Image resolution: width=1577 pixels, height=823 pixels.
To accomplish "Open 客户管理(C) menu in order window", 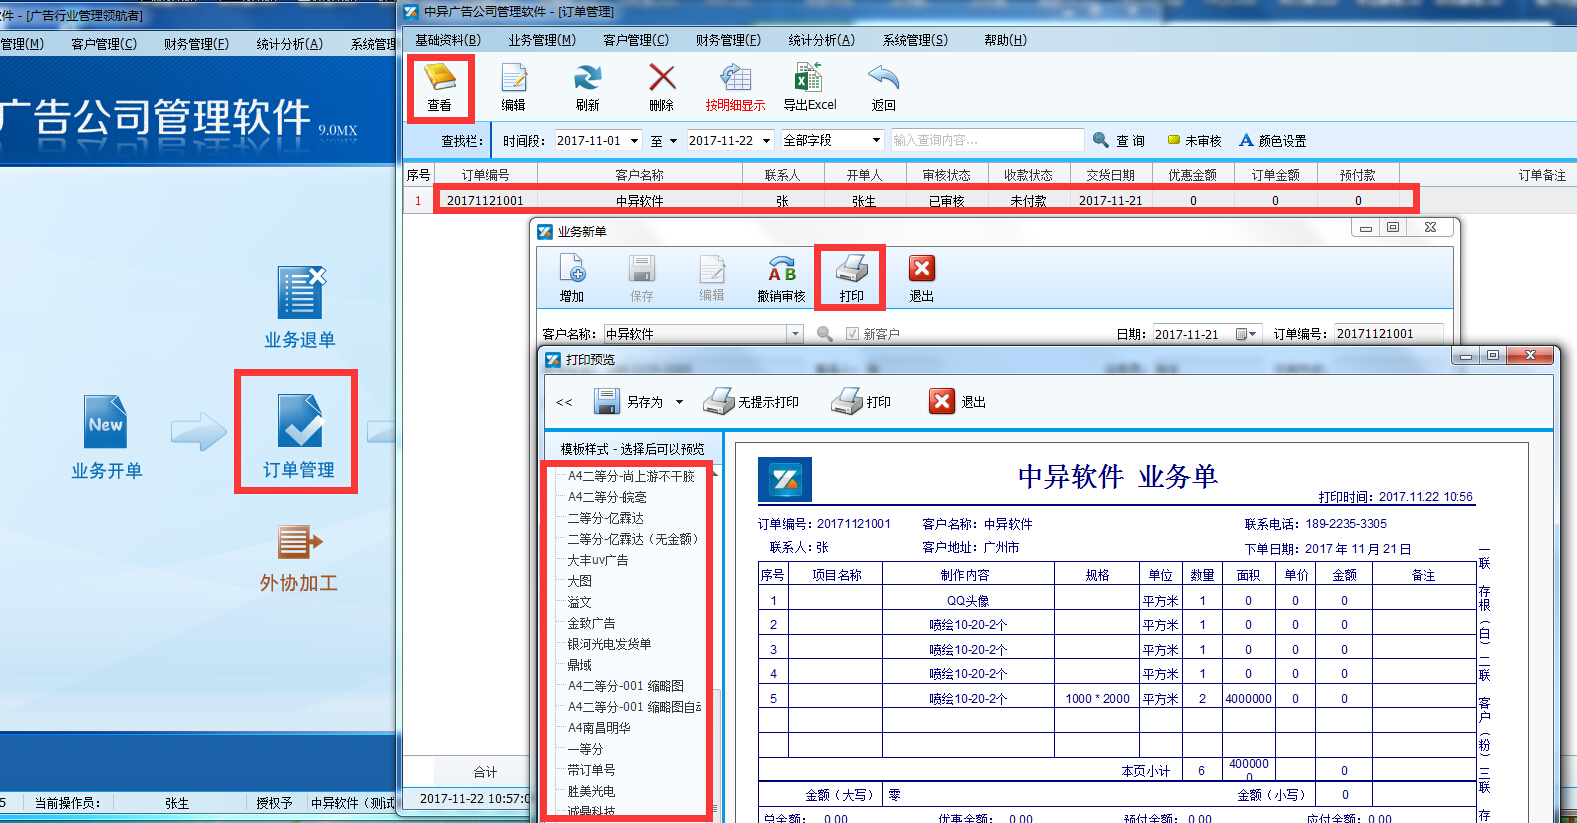I will pos(636,40).
